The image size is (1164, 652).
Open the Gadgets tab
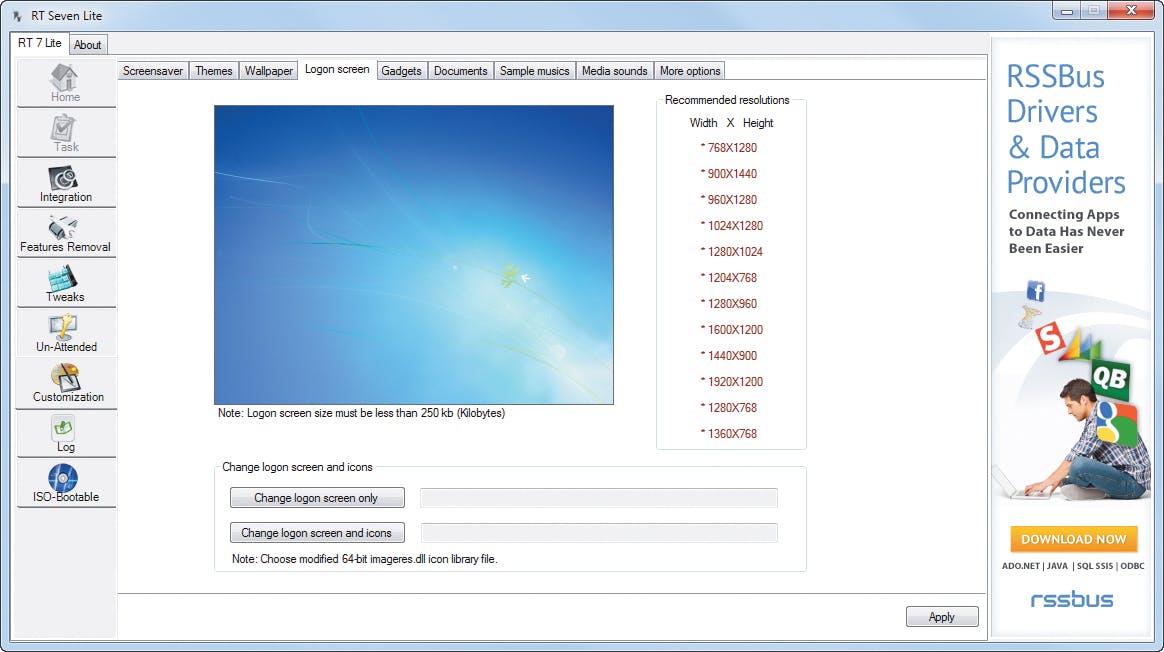coord(402,71)
